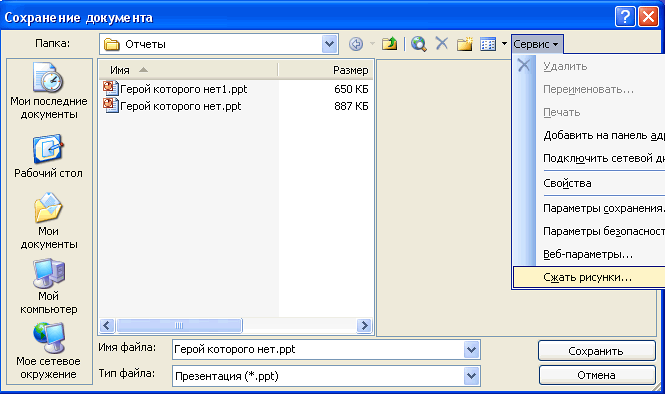Click the scroll left arrow of file list
Viewport: 665px width, 394px height.
click(107, 326)
